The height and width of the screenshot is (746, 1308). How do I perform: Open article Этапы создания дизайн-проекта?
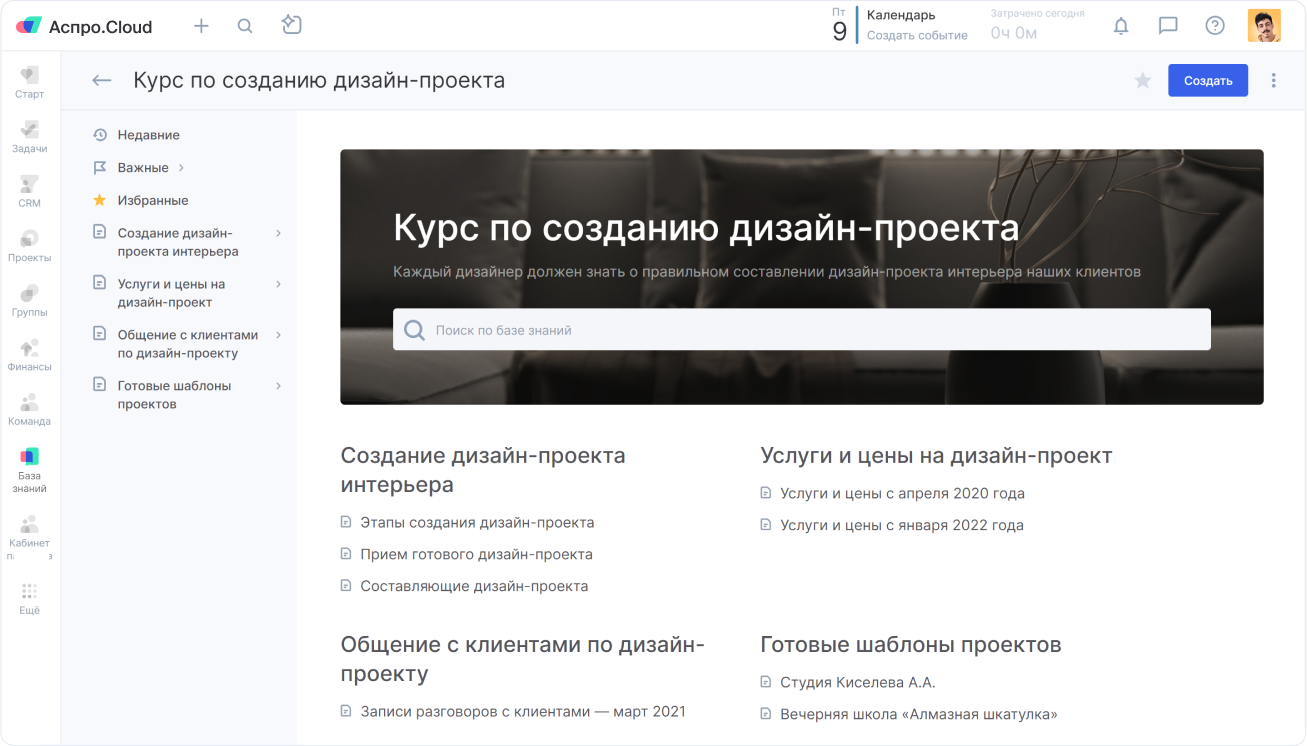(477, 522)
